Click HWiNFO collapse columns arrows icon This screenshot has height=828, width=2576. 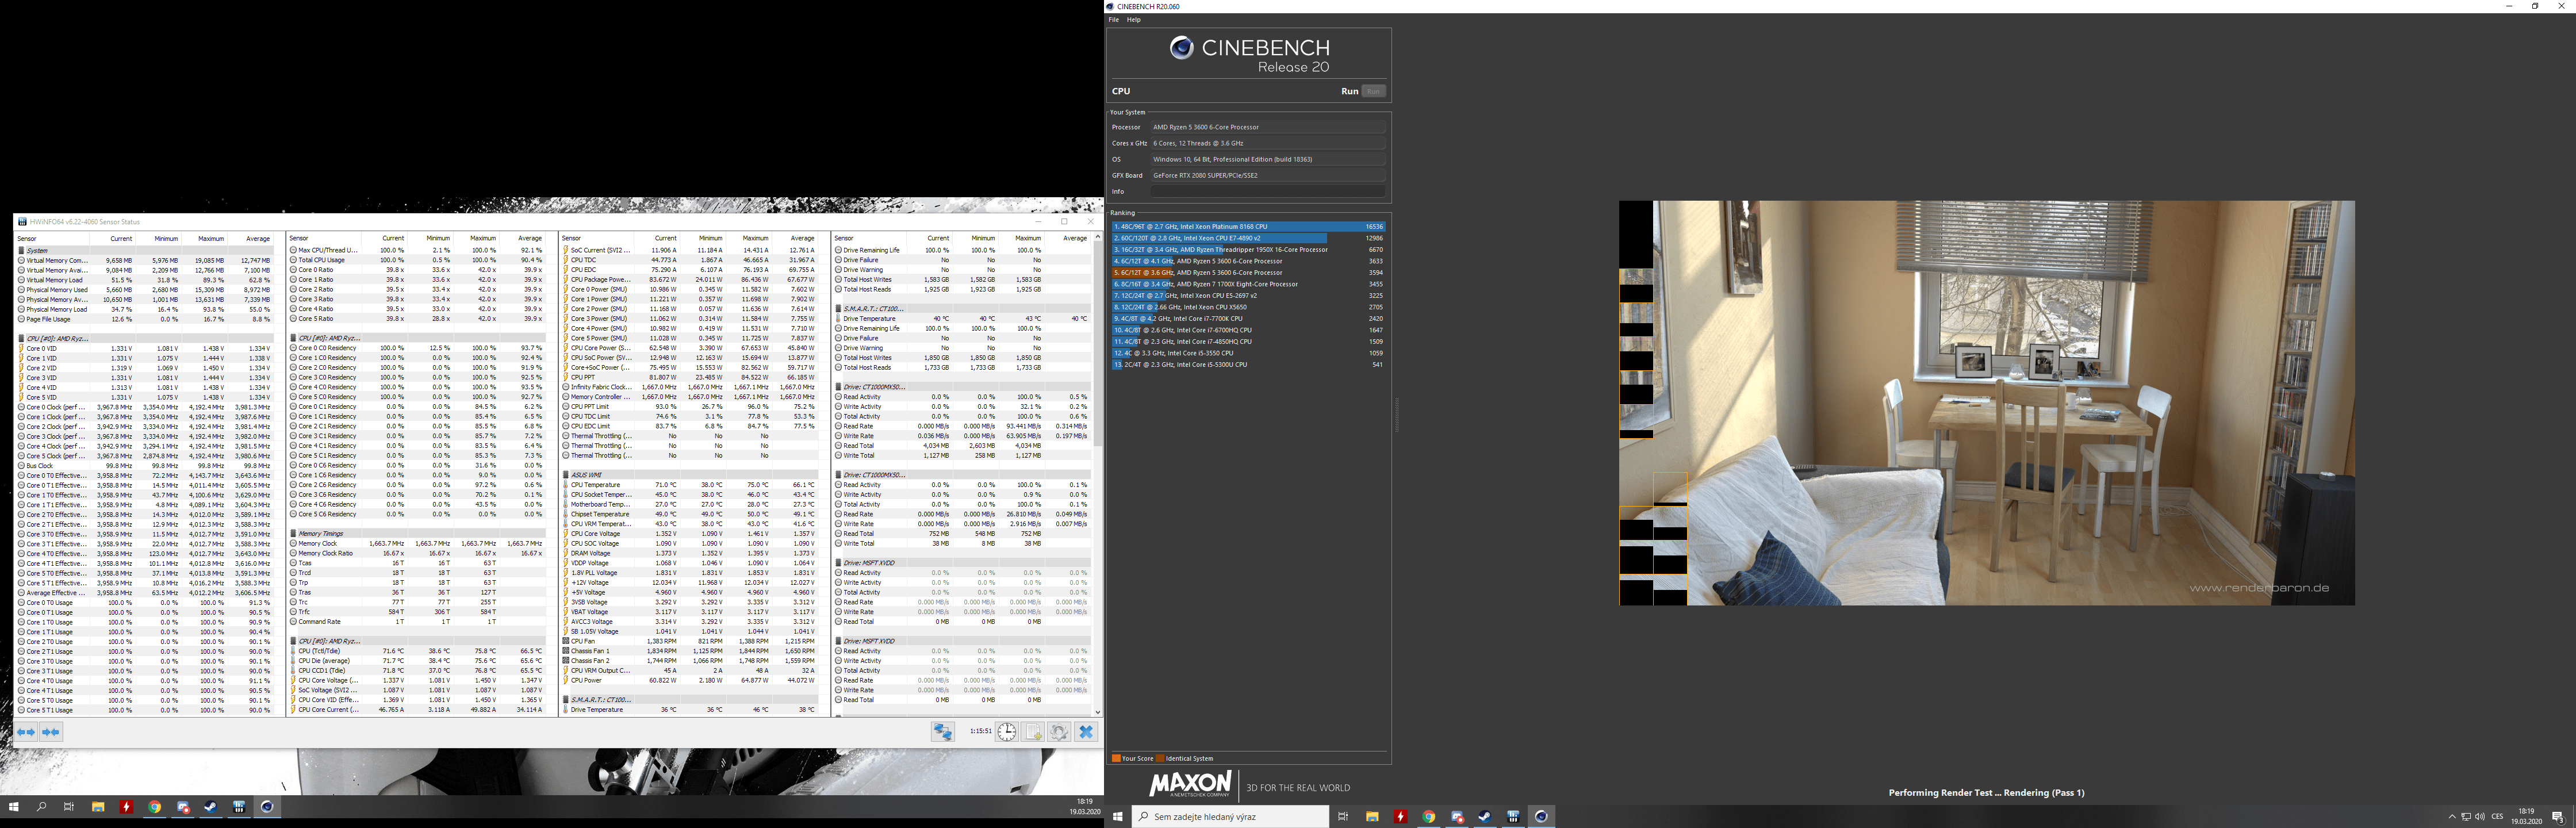pos(50,732)
